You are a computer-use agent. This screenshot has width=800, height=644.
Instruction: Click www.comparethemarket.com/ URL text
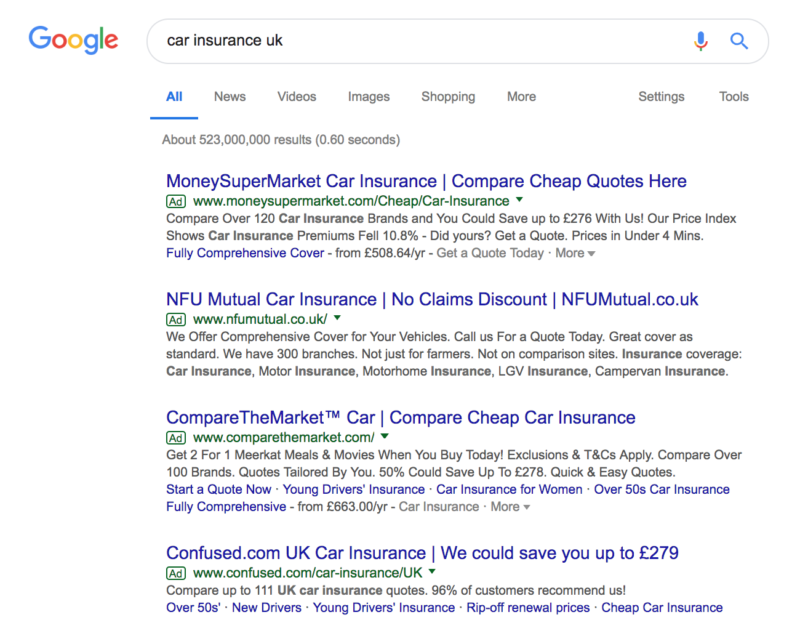284,438
